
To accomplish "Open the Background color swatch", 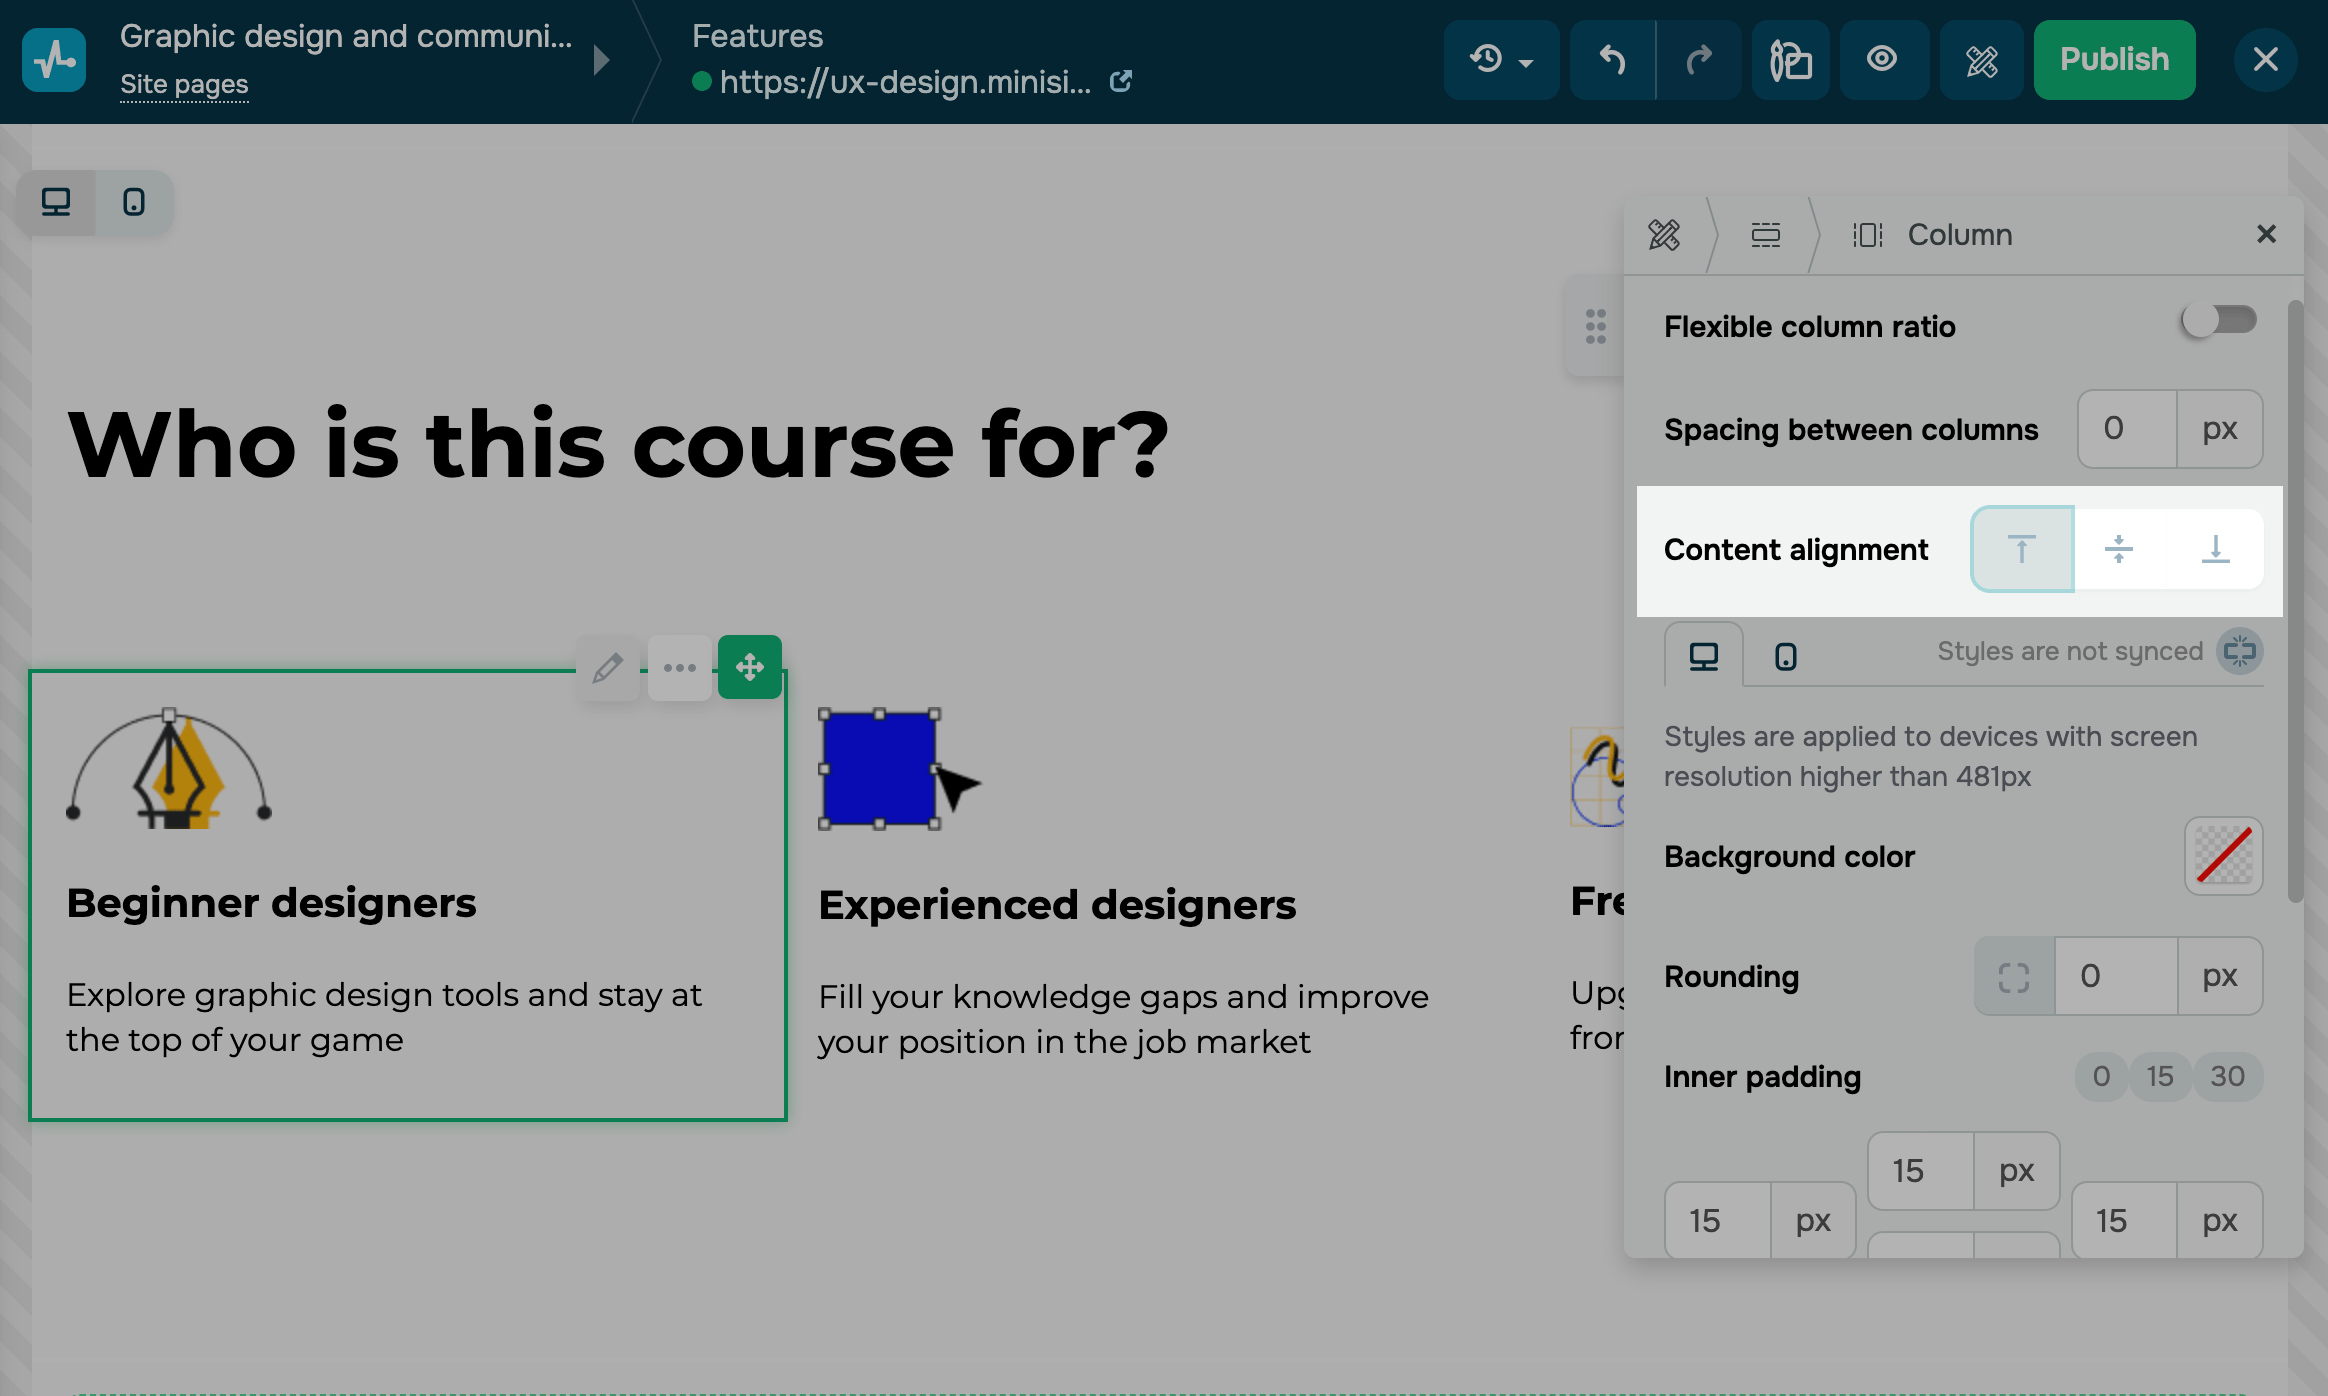I will [x=2223, y=856].
